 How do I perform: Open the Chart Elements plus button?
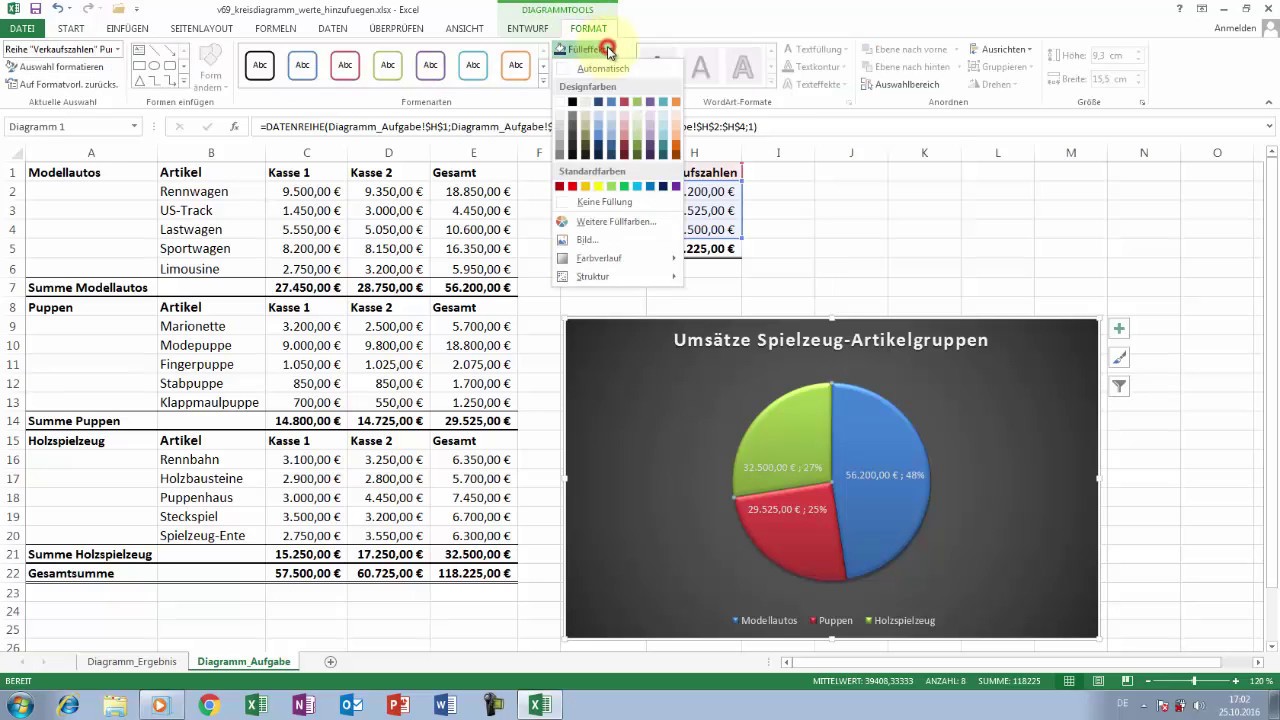(x=1119, y=329)
